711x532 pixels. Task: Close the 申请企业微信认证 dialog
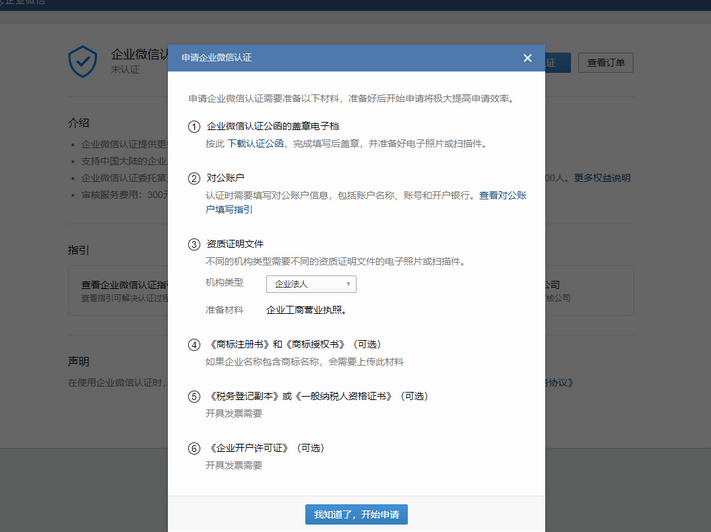point(527,58)
